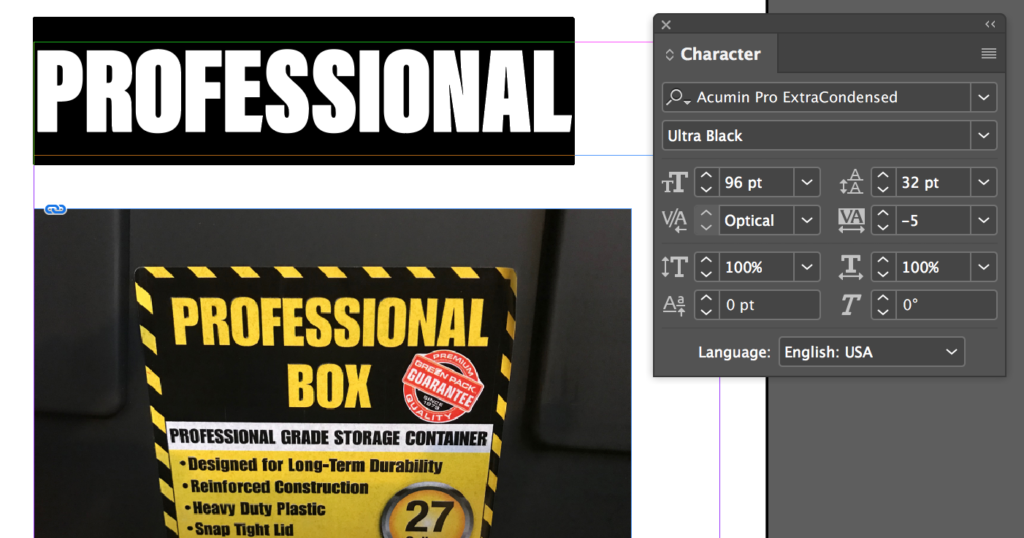Click the Optical kerning field
Viewport: 1024px width, 538px height.
pos(756,220)
